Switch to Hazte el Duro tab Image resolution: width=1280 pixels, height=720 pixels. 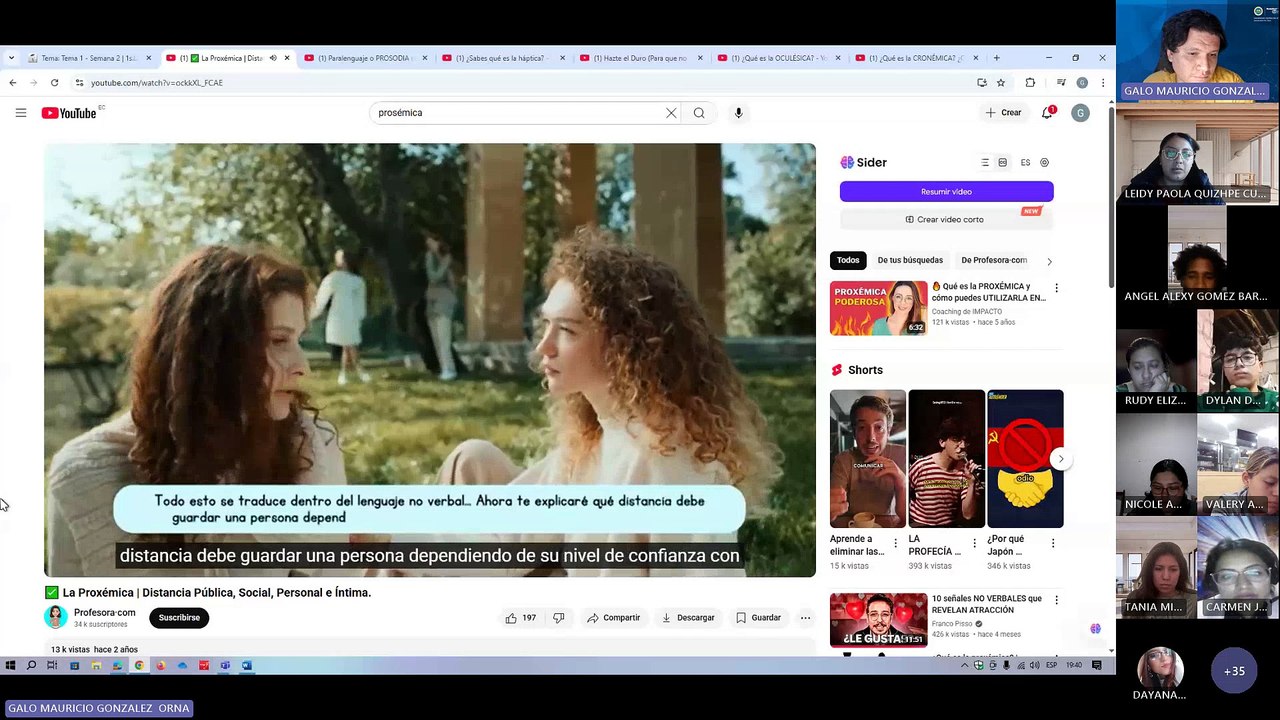[x=641, y=58]
